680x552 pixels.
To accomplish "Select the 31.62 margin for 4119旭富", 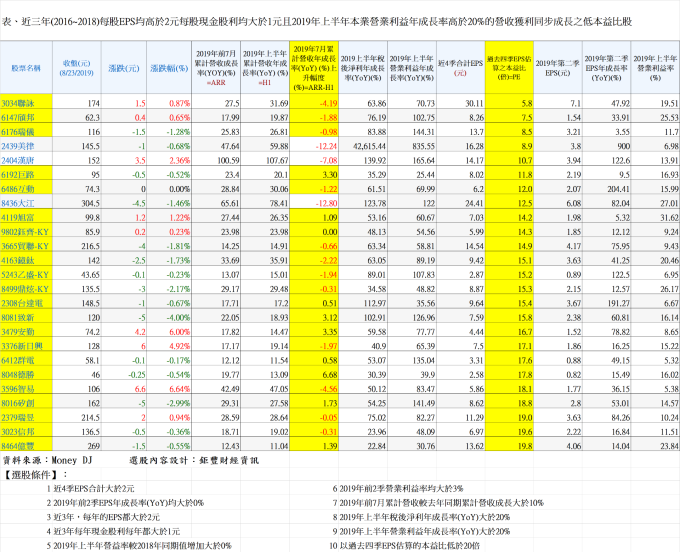I will pos(669,218).
